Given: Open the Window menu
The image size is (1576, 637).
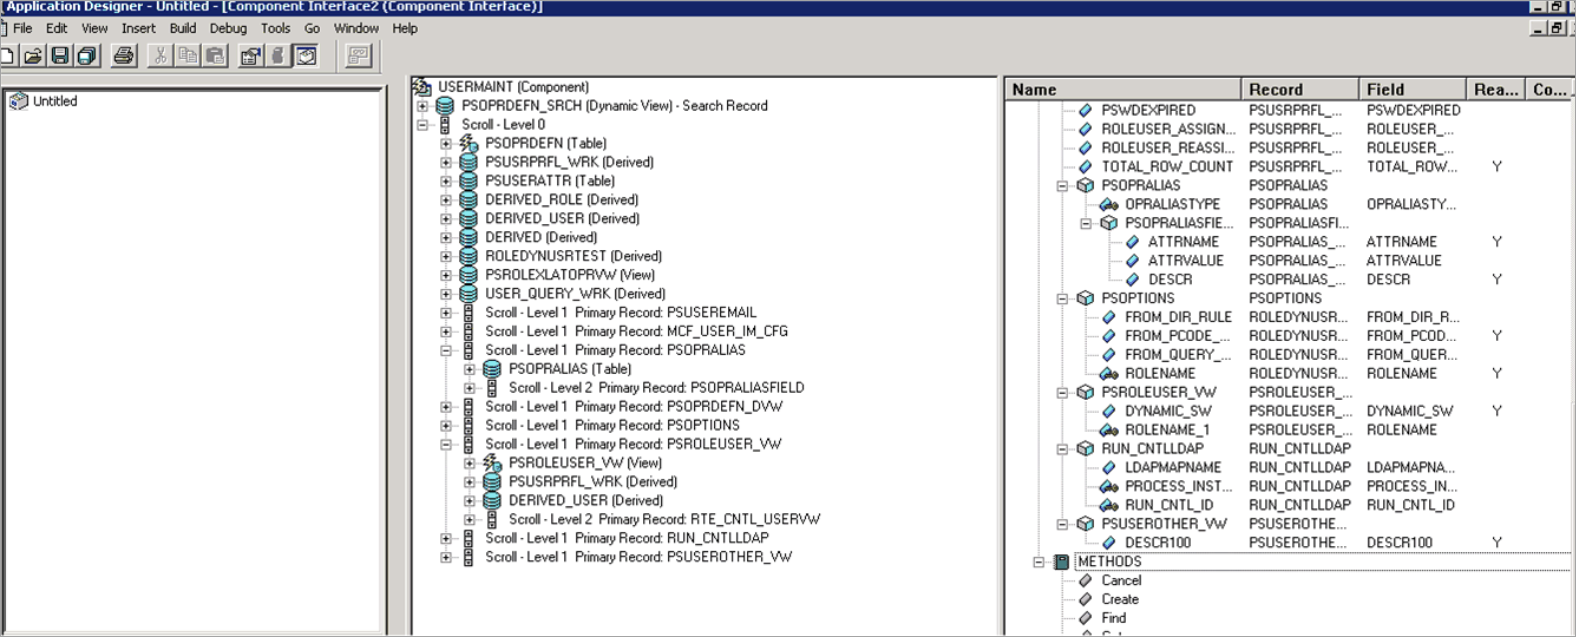Looking at the screenshot, I should (356, 28).
